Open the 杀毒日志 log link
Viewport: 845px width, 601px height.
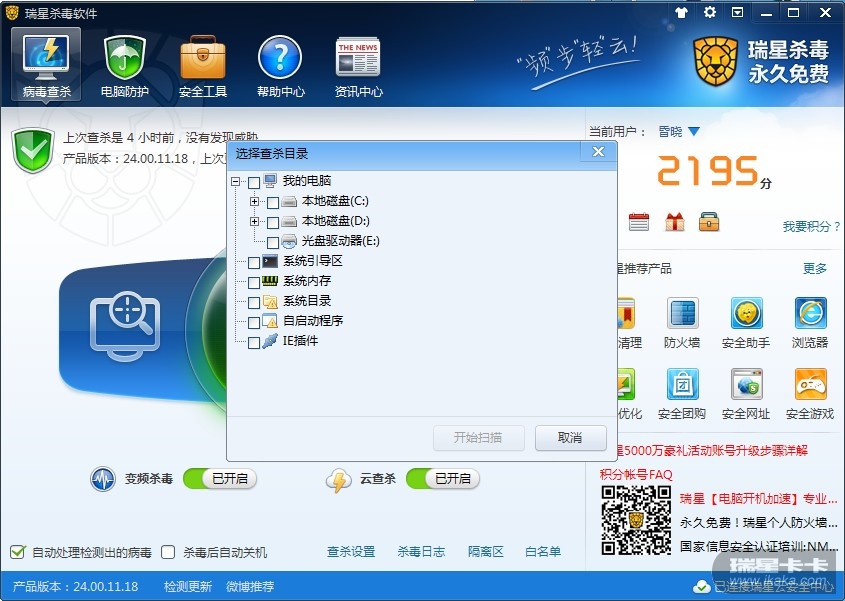(x=421, y=551)
